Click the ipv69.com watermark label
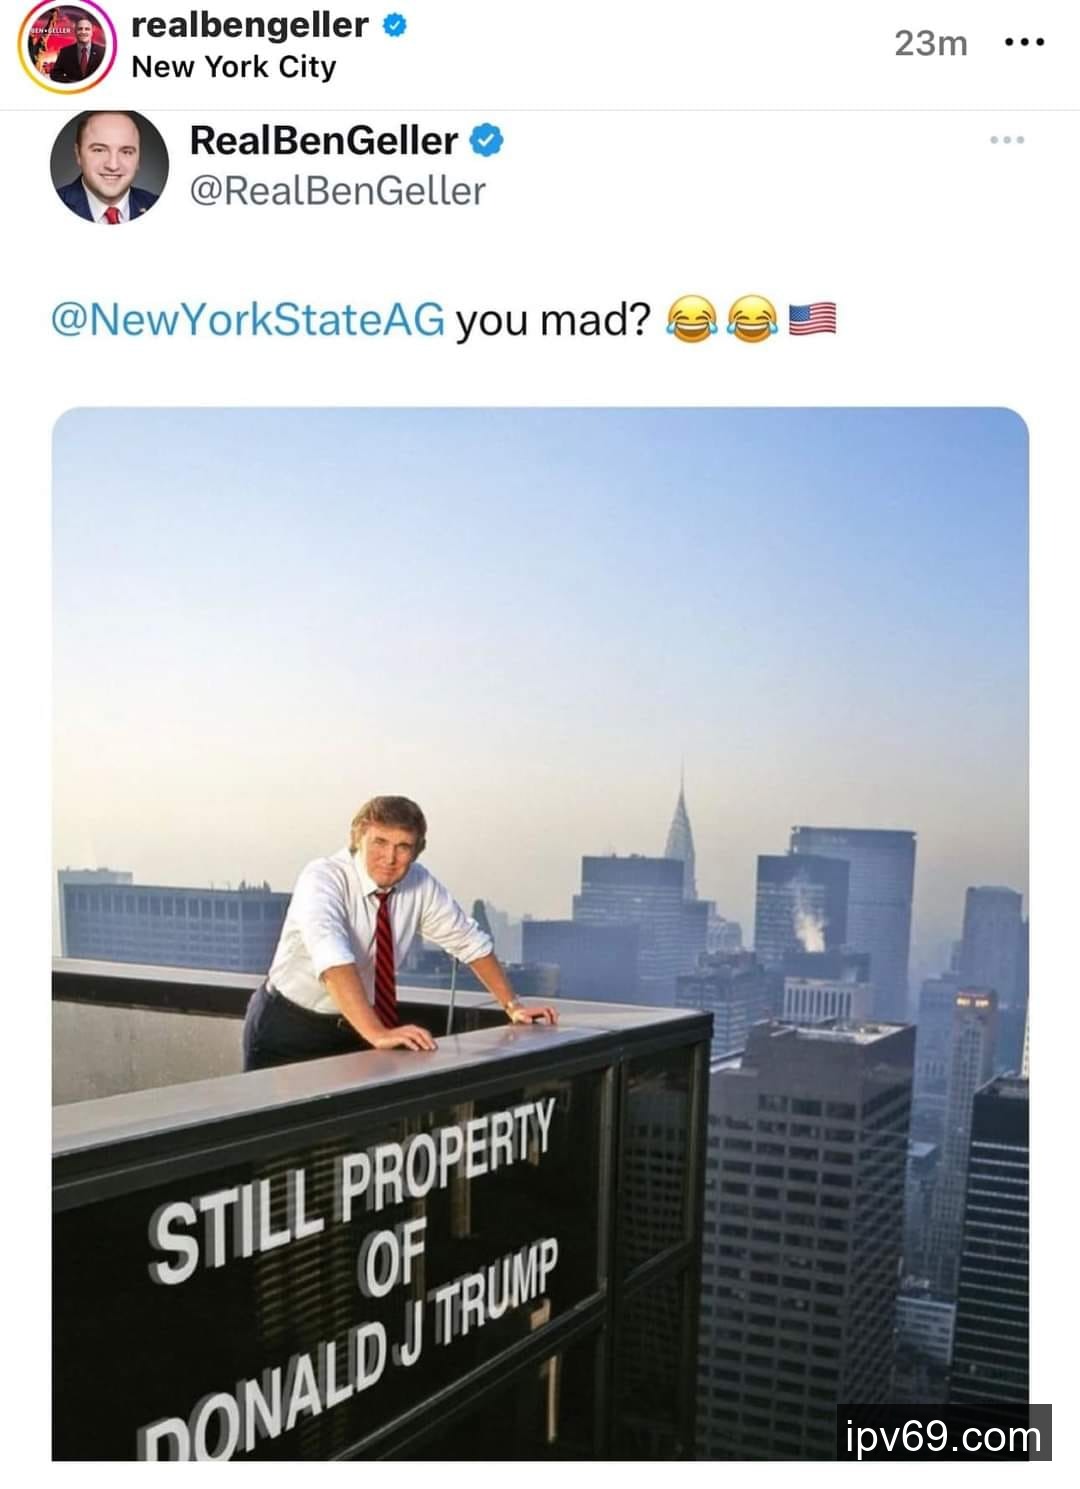Viewport: 1080px width, 1489px height. click(943, 1436)
